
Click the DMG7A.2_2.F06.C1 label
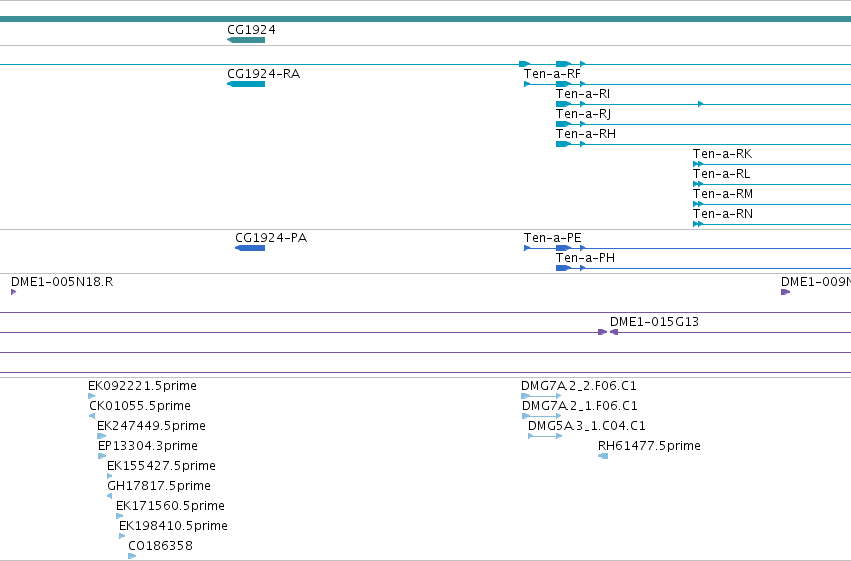point(579,386)
